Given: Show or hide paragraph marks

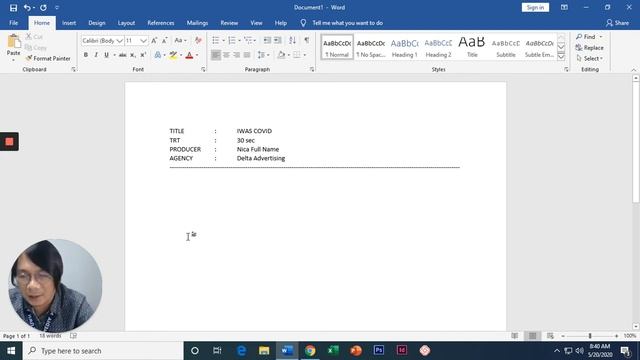Looking at the screenshot, I should [x=307, y=40].
